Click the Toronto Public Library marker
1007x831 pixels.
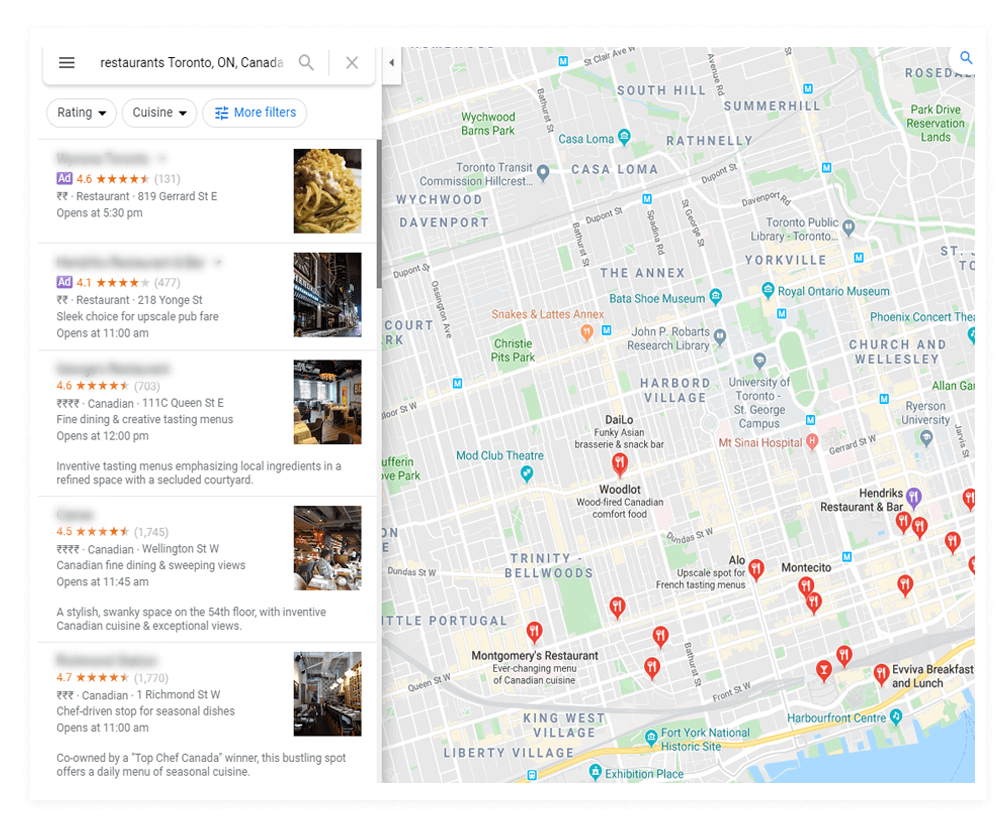pyautogui.click(x=848, y=227)
